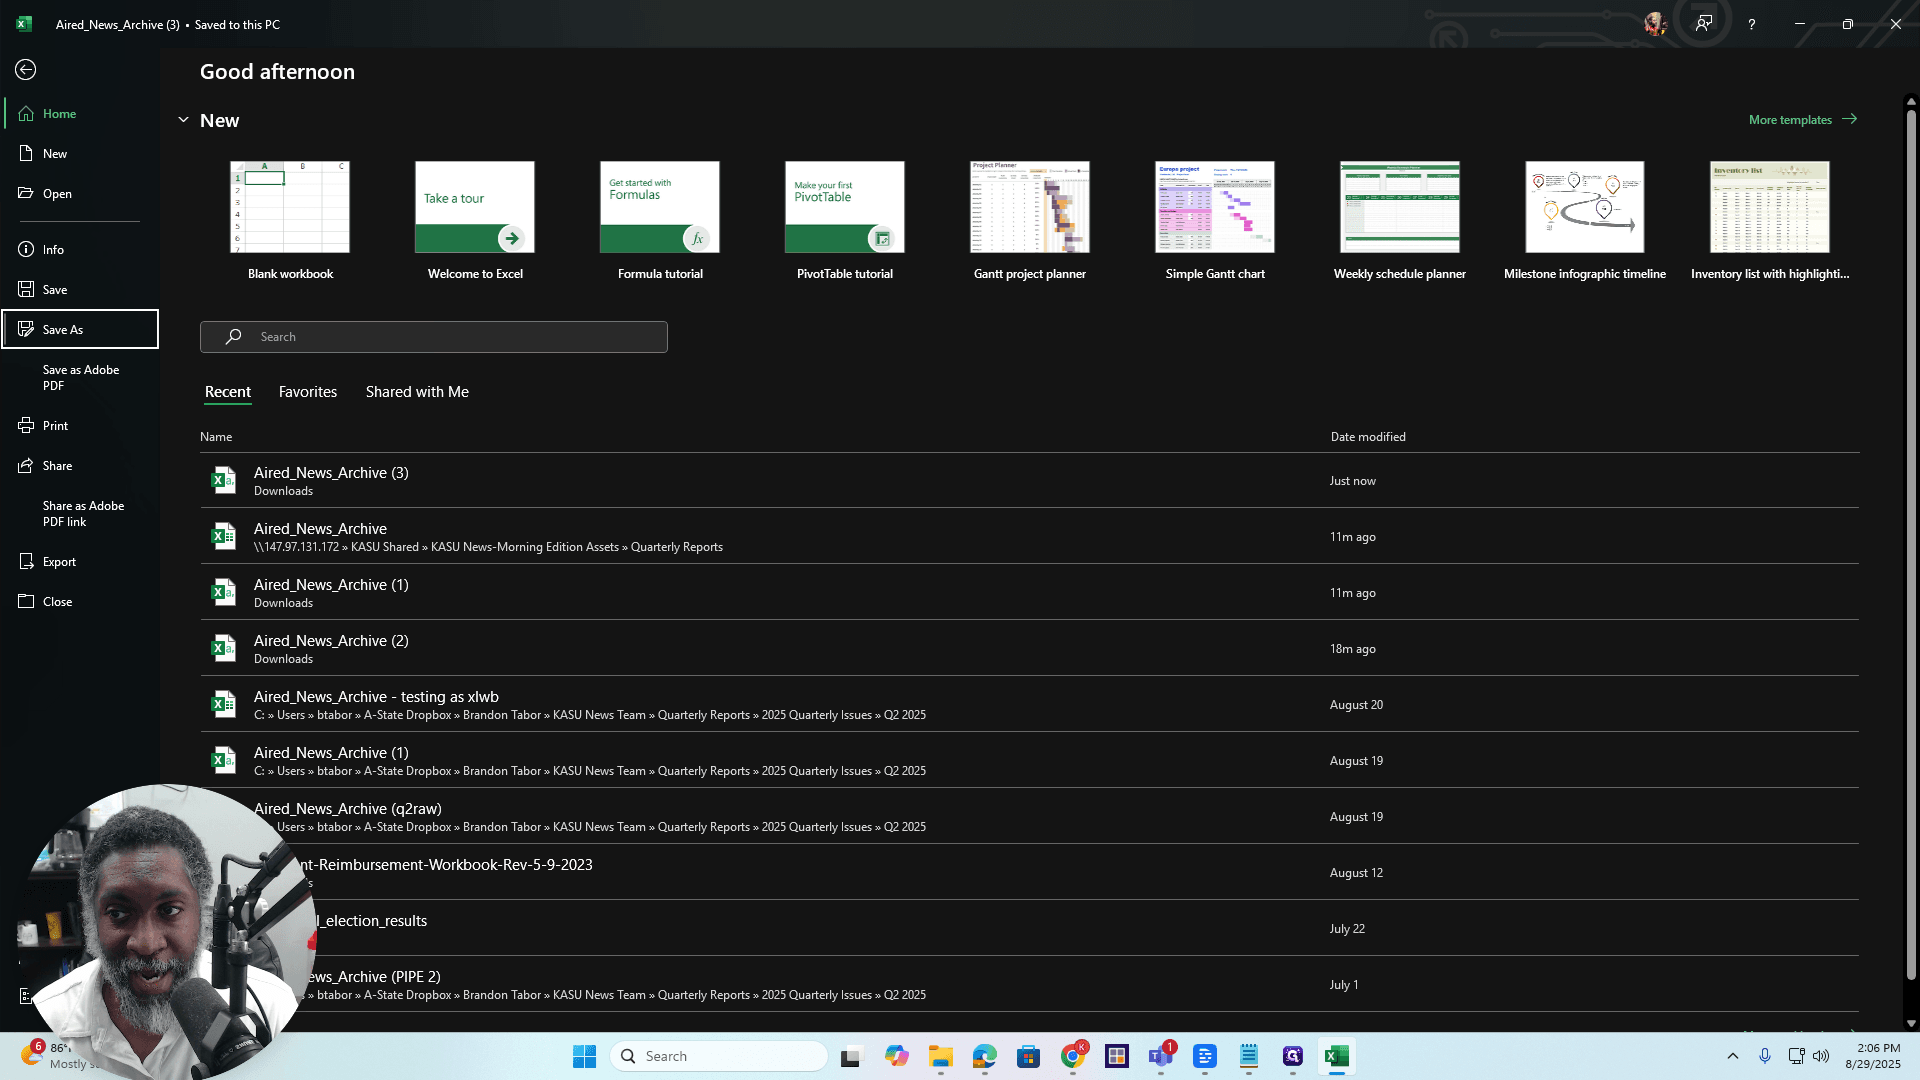Open Google Chrome from taskbar

pos(1073,1056)
